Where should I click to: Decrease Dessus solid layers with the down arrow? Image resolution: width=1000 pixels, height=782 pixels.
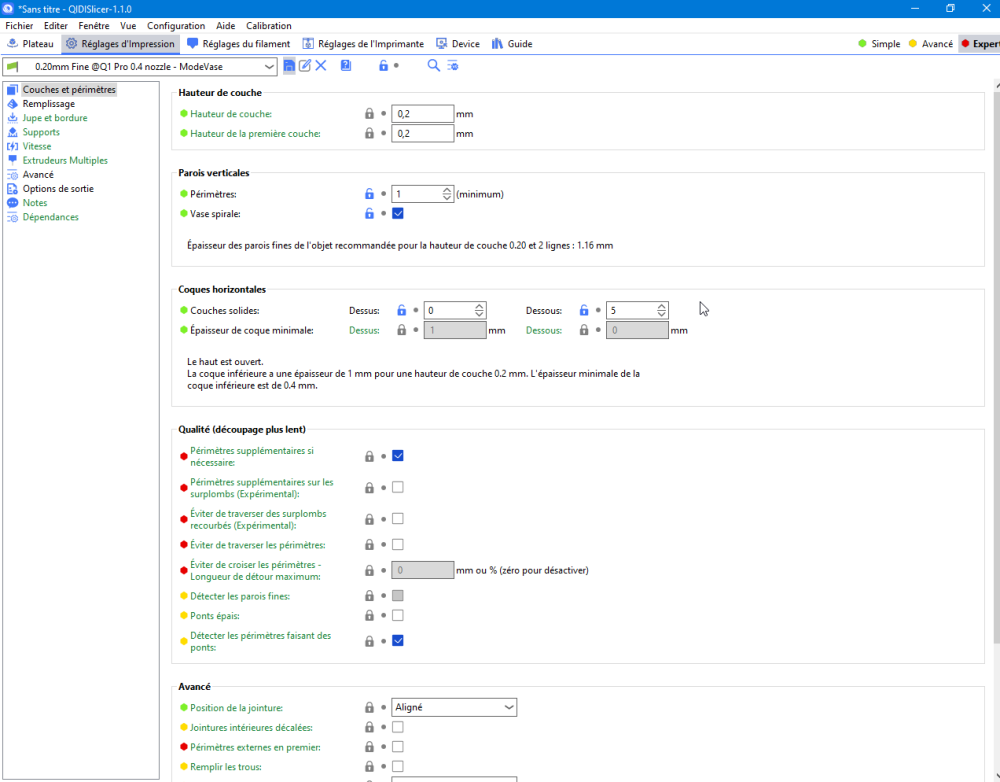pyautogui.click(x=480, y=314)
